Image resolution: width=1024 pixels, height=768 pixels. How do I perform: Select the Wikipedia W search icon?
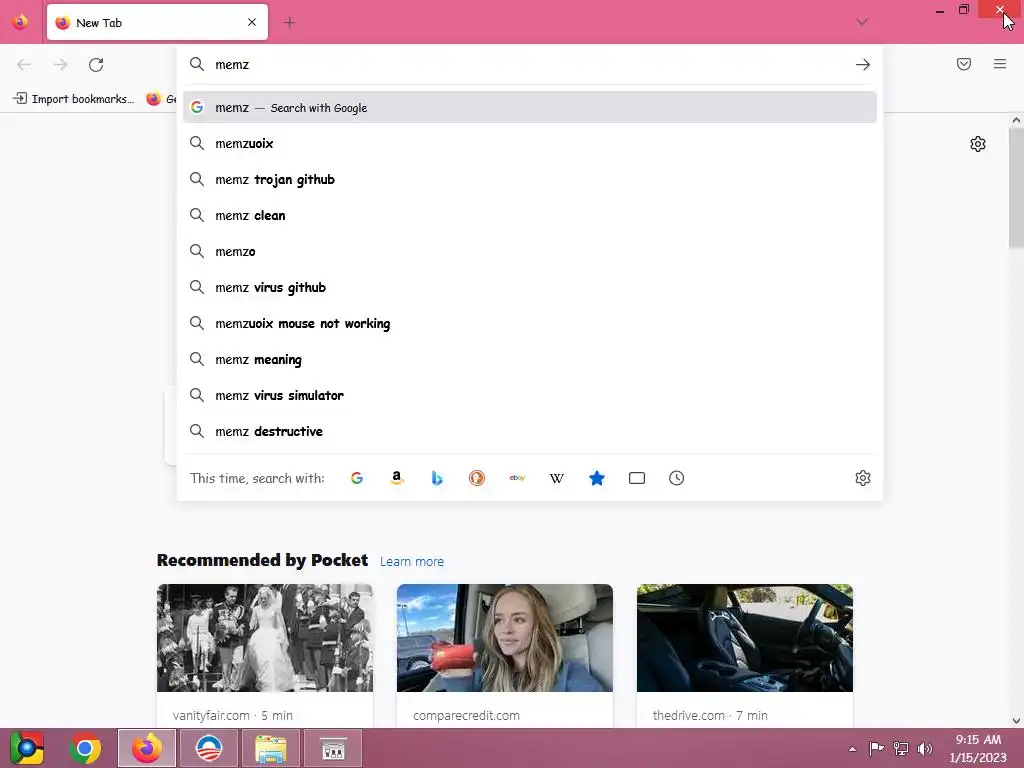[x=556, y=478]
